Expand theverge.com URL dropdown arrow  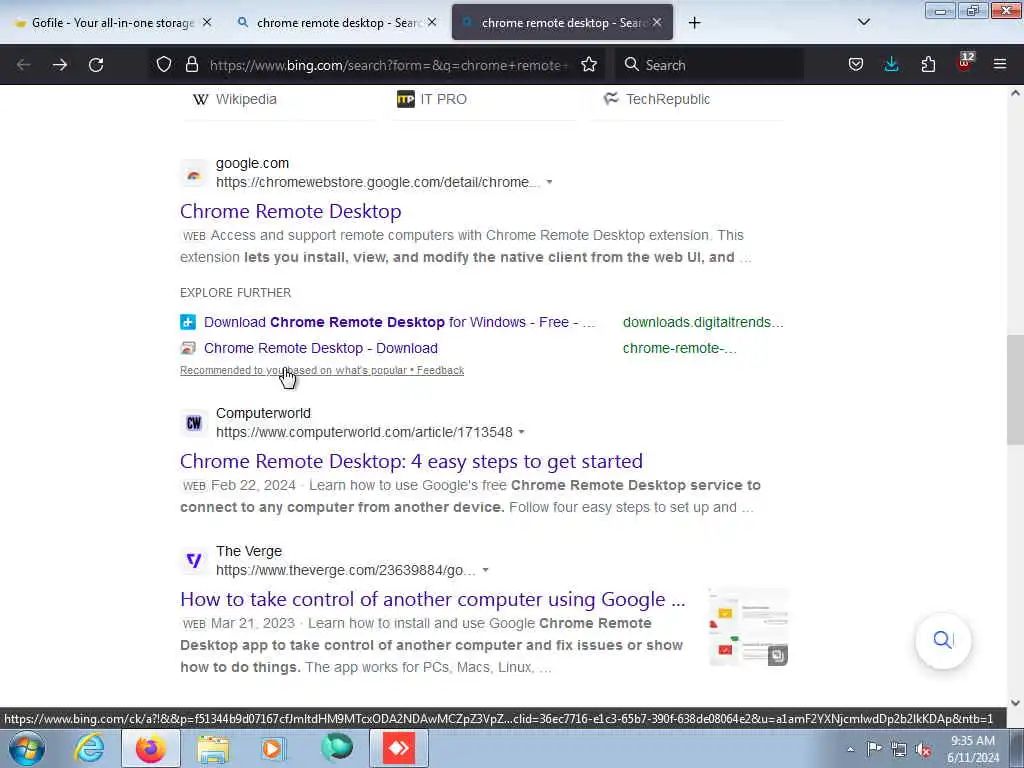click(485, 570)
